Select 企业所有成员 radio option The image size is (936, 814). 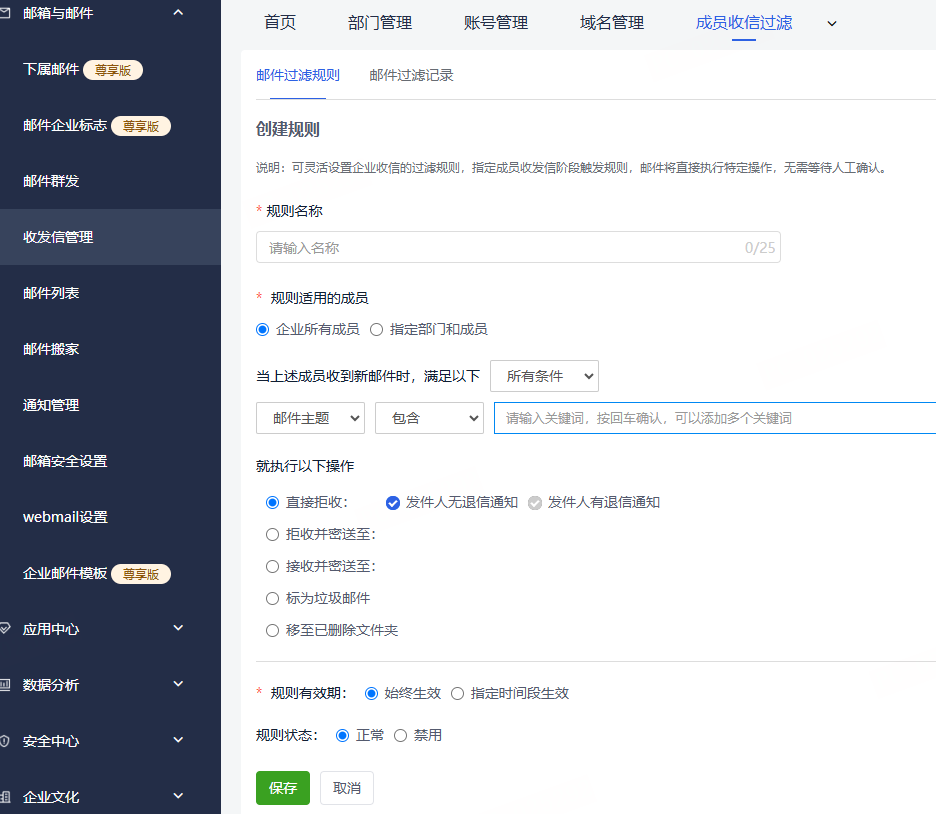coord(263,329)
